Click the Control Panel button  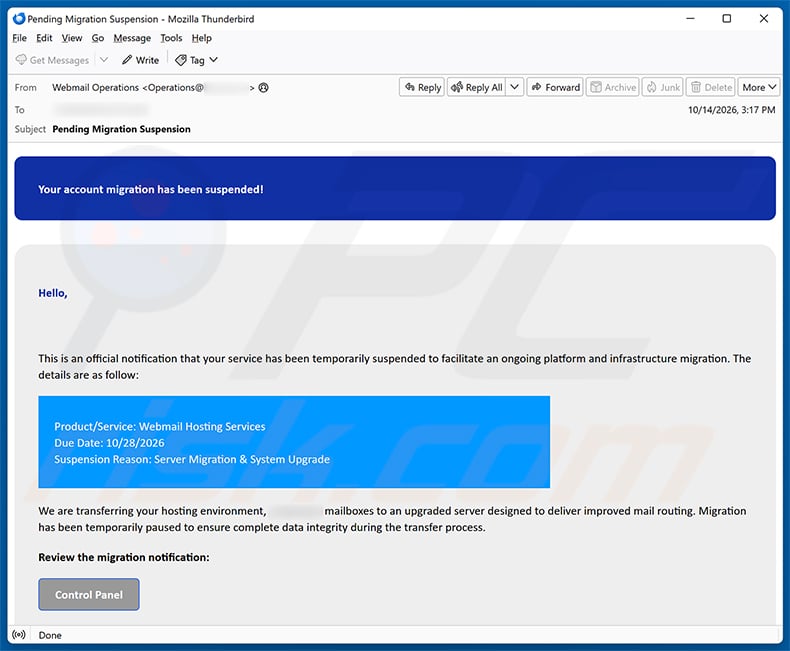coord(89,595)
